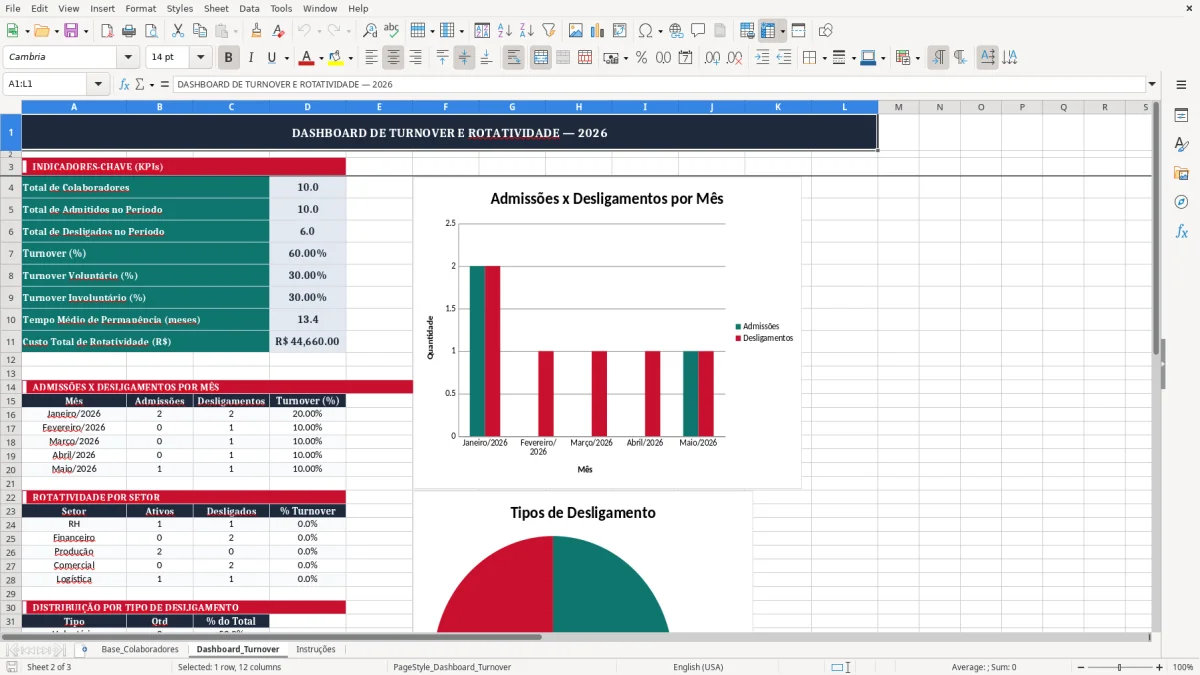Expand Background Color dropdown arrow
The width and height of the screenshot is (1200, 675).
pos(350,58)
